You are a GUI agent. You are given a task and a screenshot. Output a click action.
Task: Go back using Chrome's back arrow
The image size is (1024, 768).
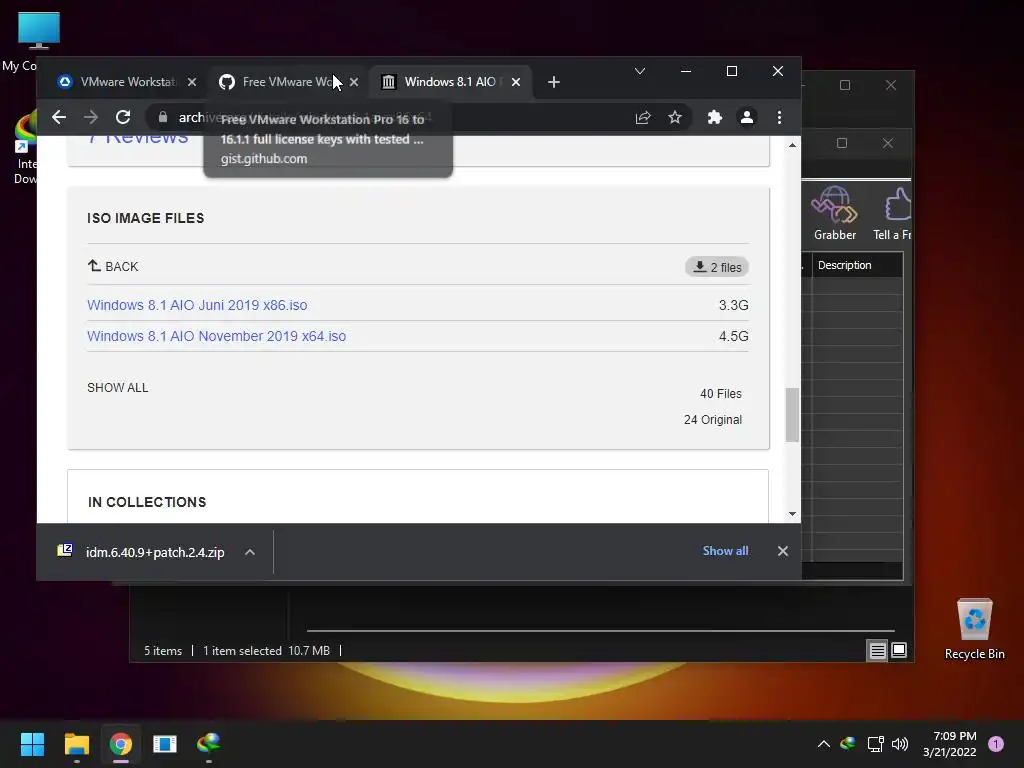[x=59, y=117]
